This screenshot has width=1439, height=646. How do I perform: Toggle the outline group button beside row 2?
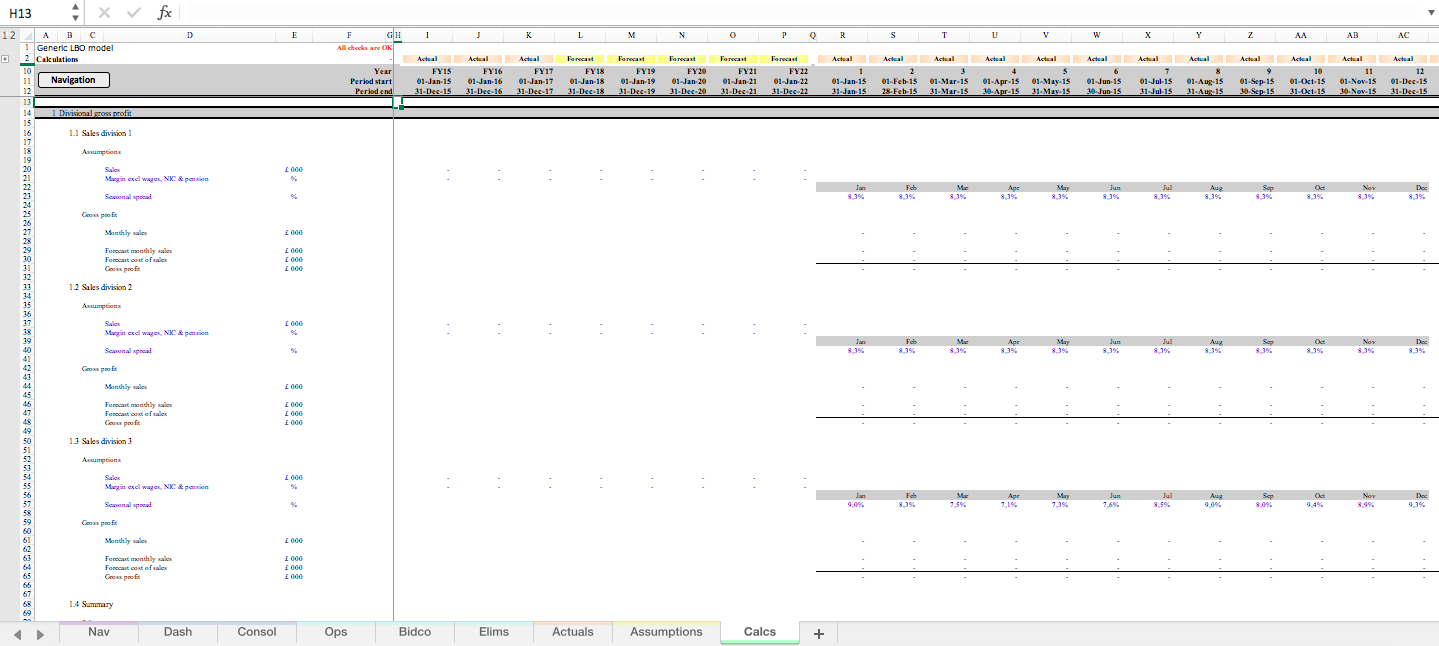(6, 58)
